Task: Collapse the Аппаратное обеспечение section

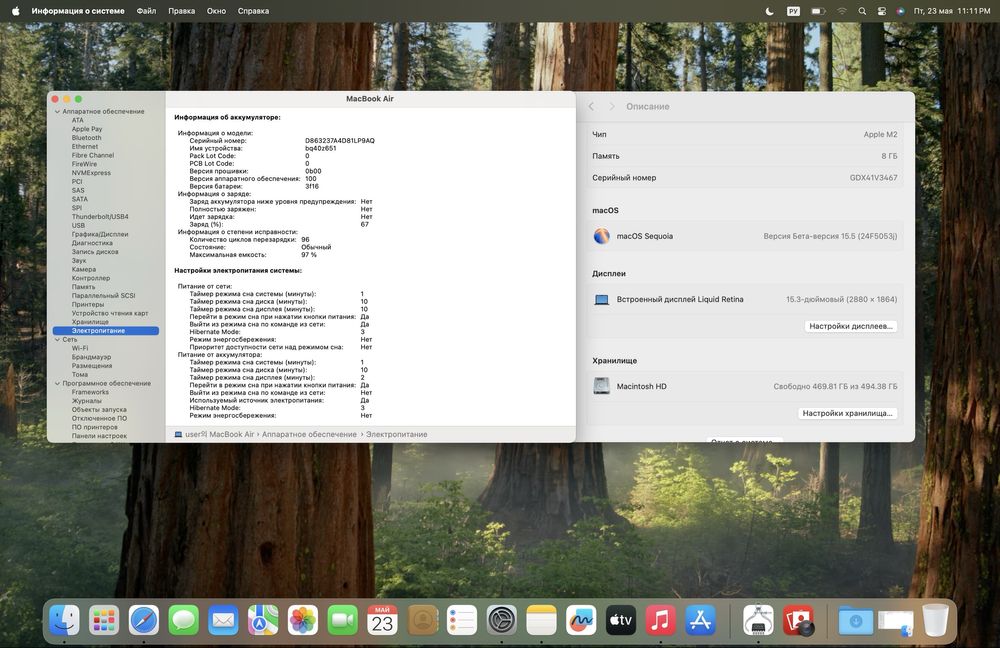Action: 57,112
